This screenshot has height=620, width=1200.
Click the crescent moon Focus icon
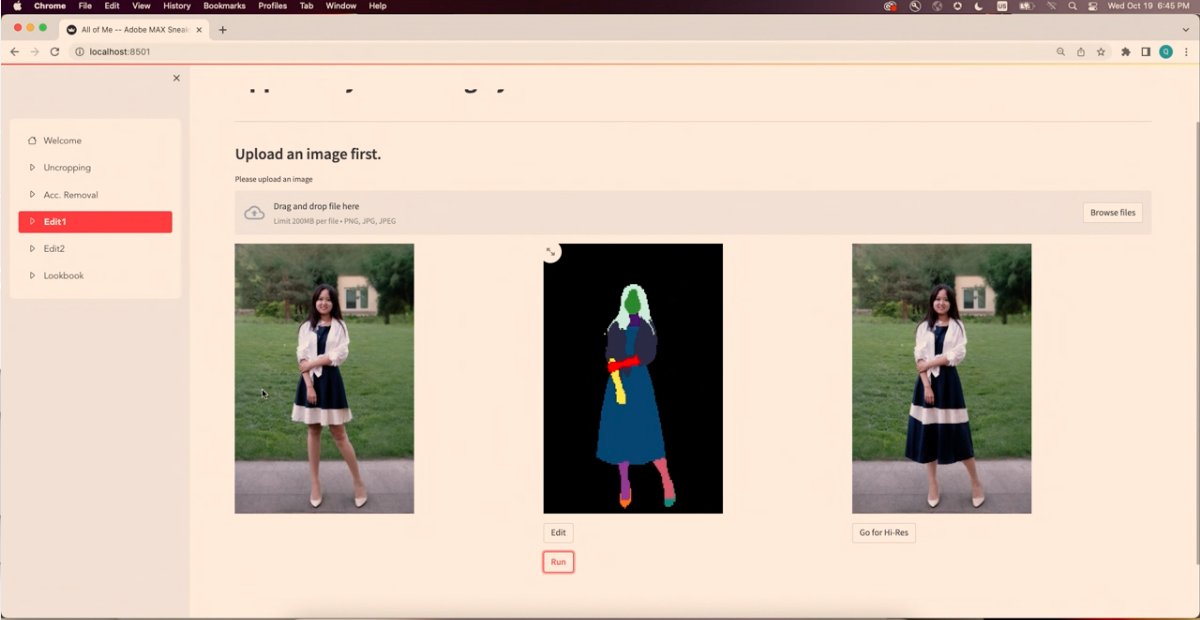pos(980,6)
